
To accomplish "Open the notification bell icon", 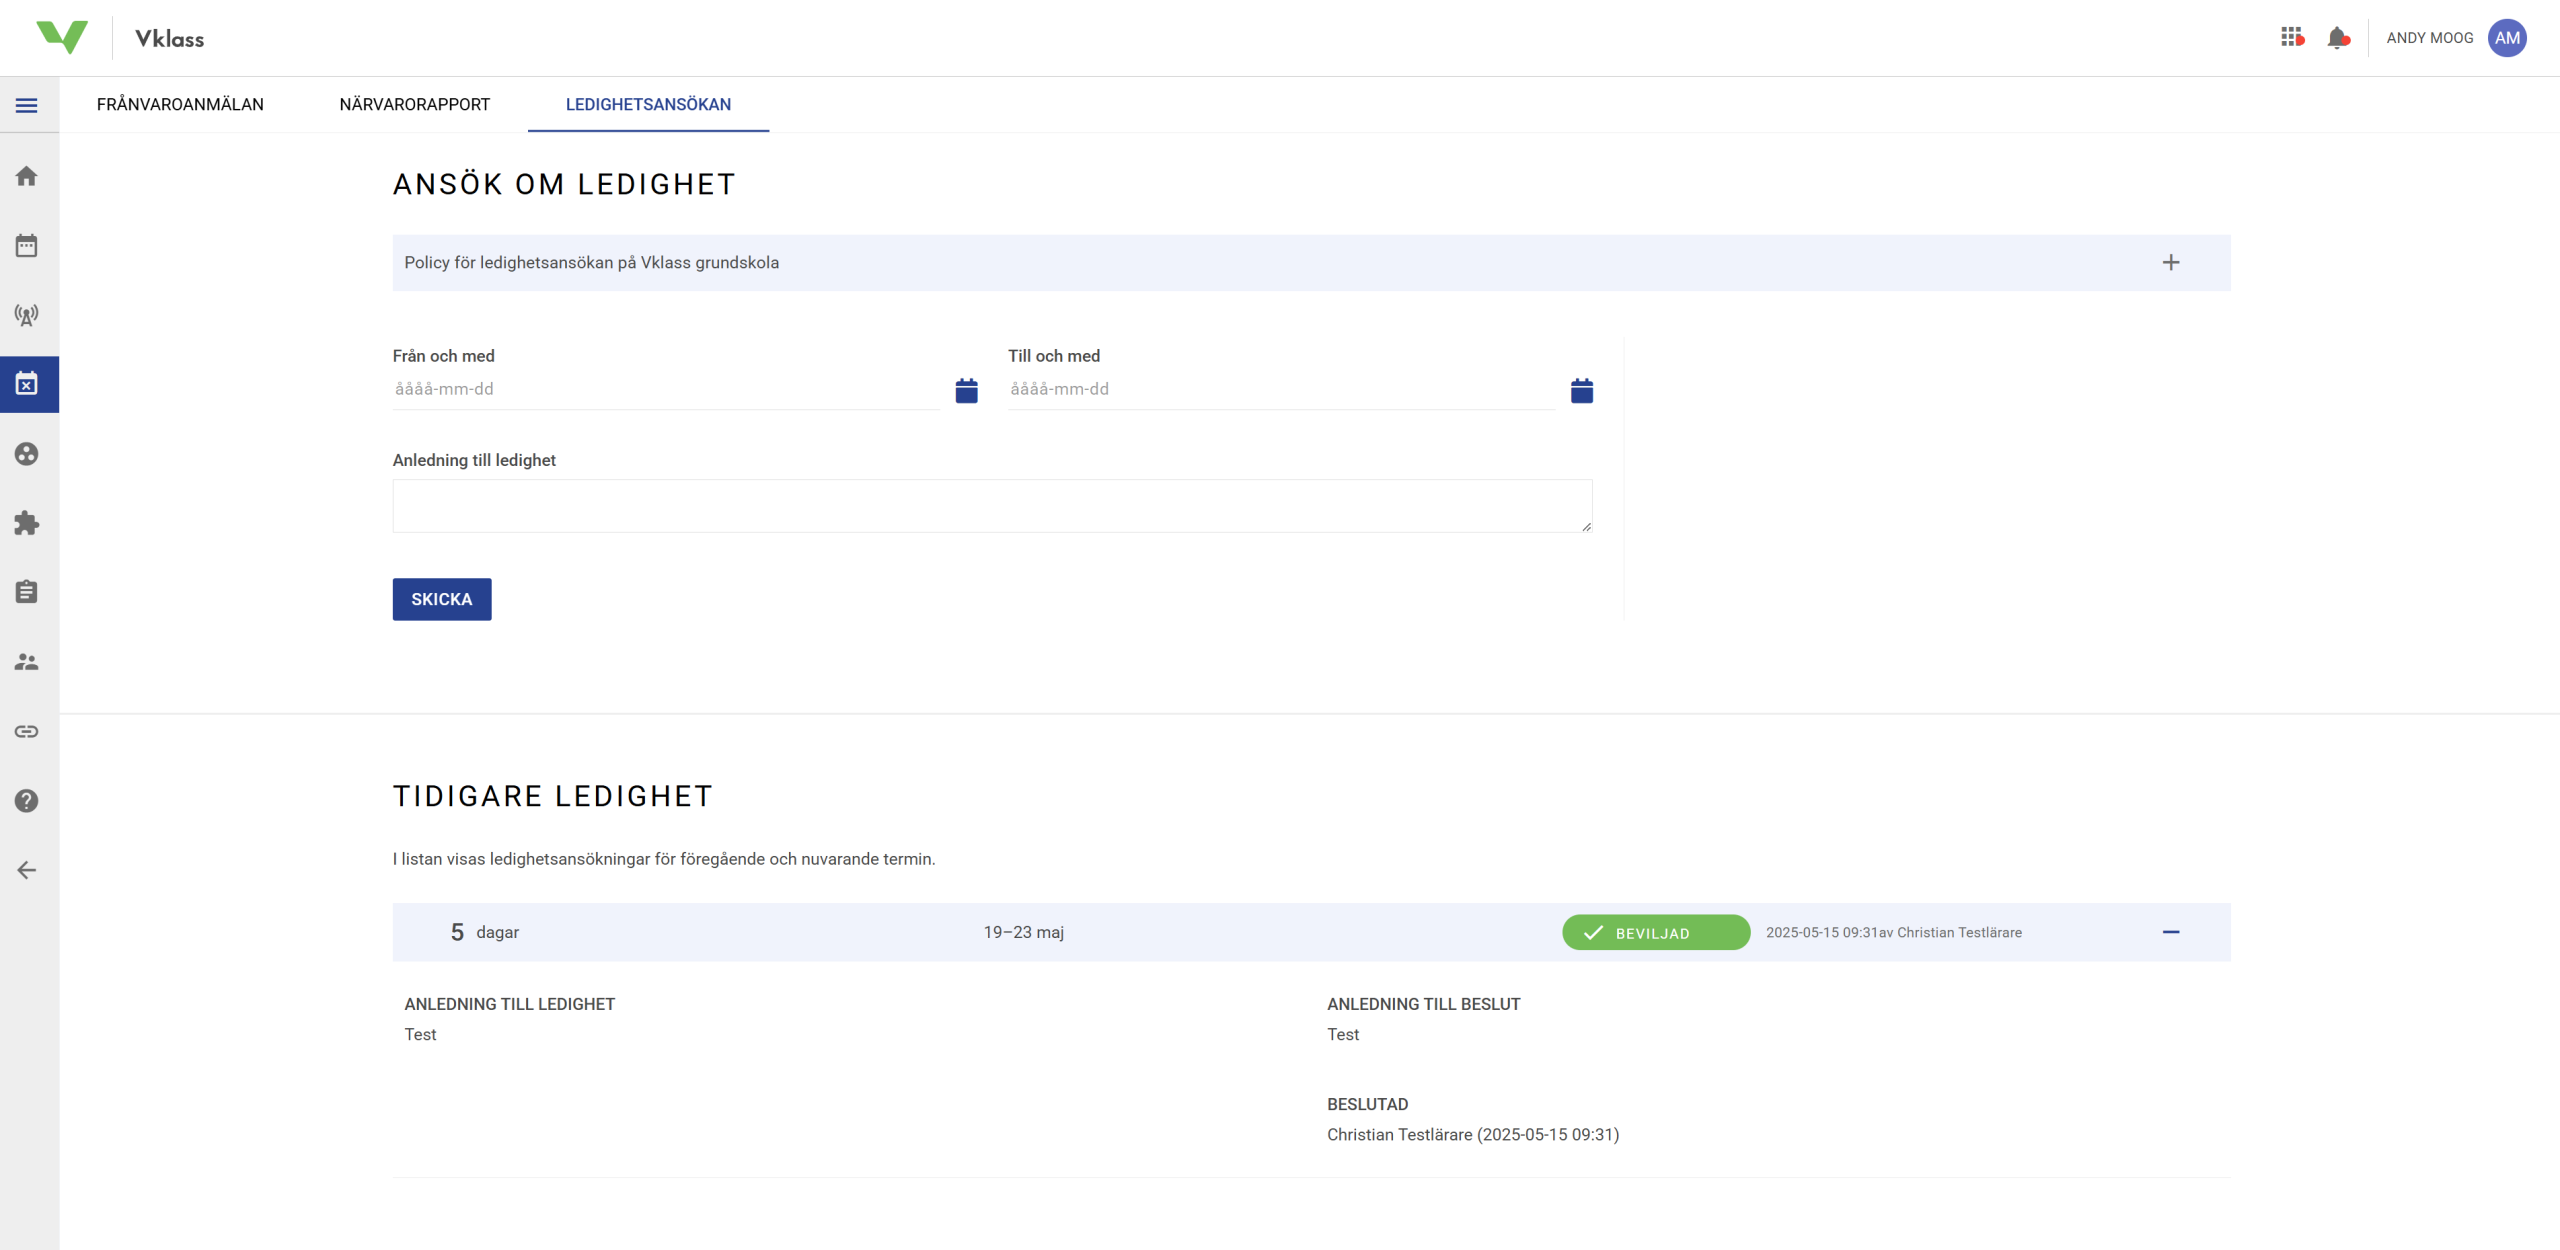I will pos(2337,38).
